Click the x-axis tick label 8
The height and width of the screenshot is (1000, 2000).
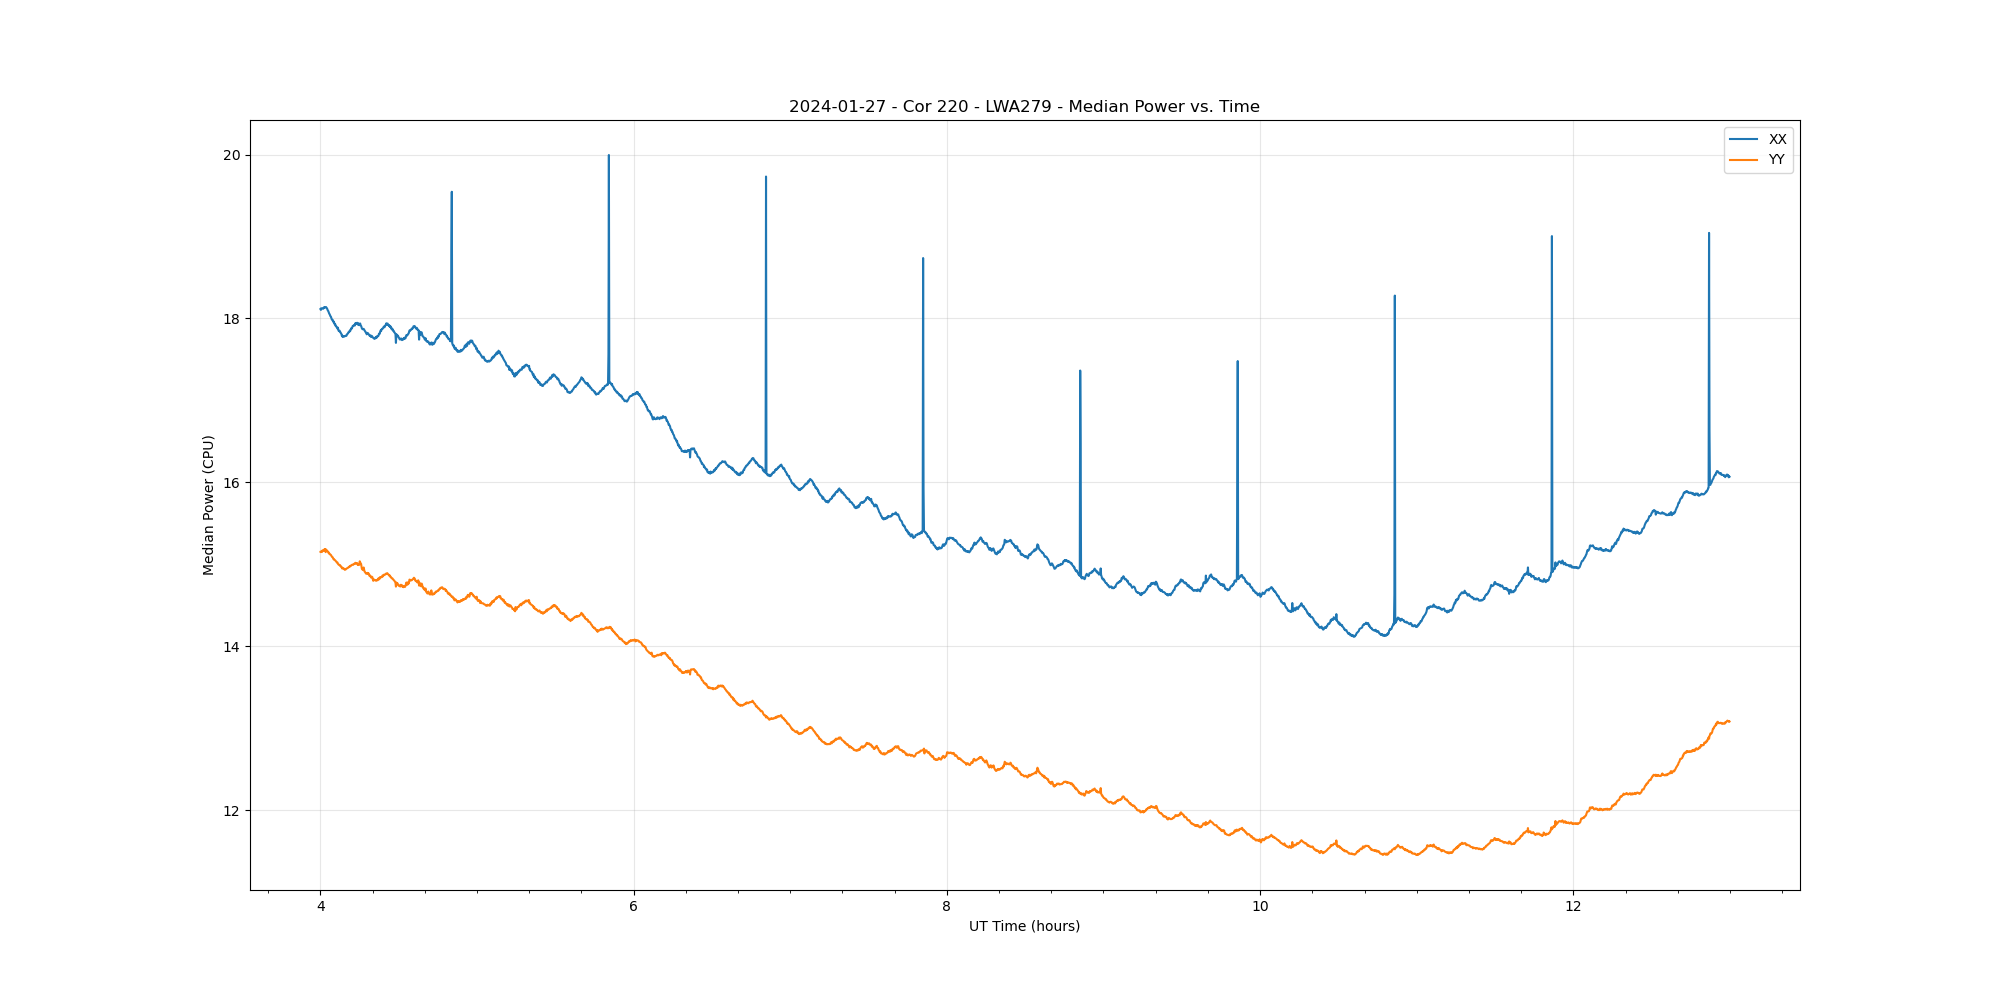tap(946, 907)
